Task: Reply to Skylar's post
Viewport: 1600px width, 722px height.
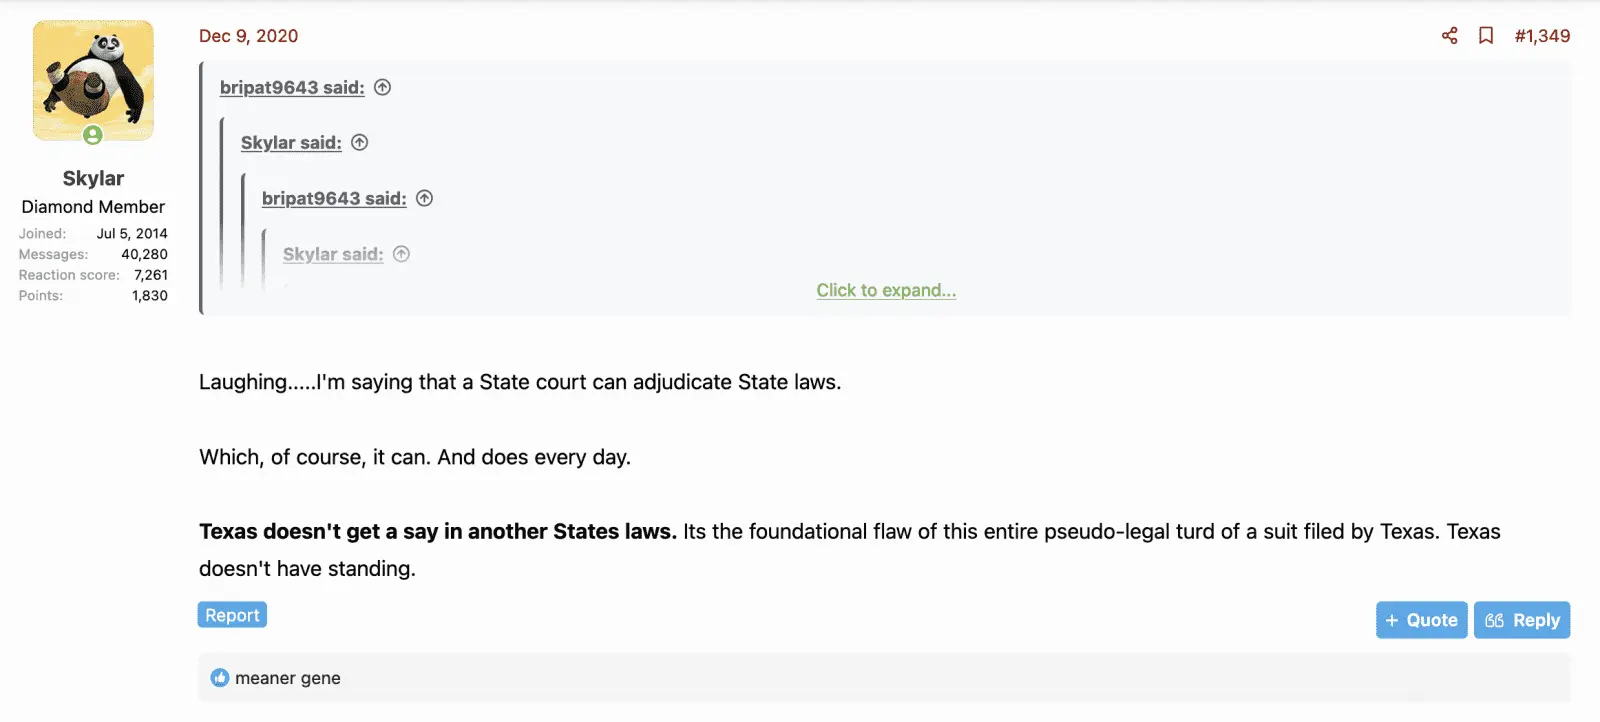Action: (x=1522, y=620)
